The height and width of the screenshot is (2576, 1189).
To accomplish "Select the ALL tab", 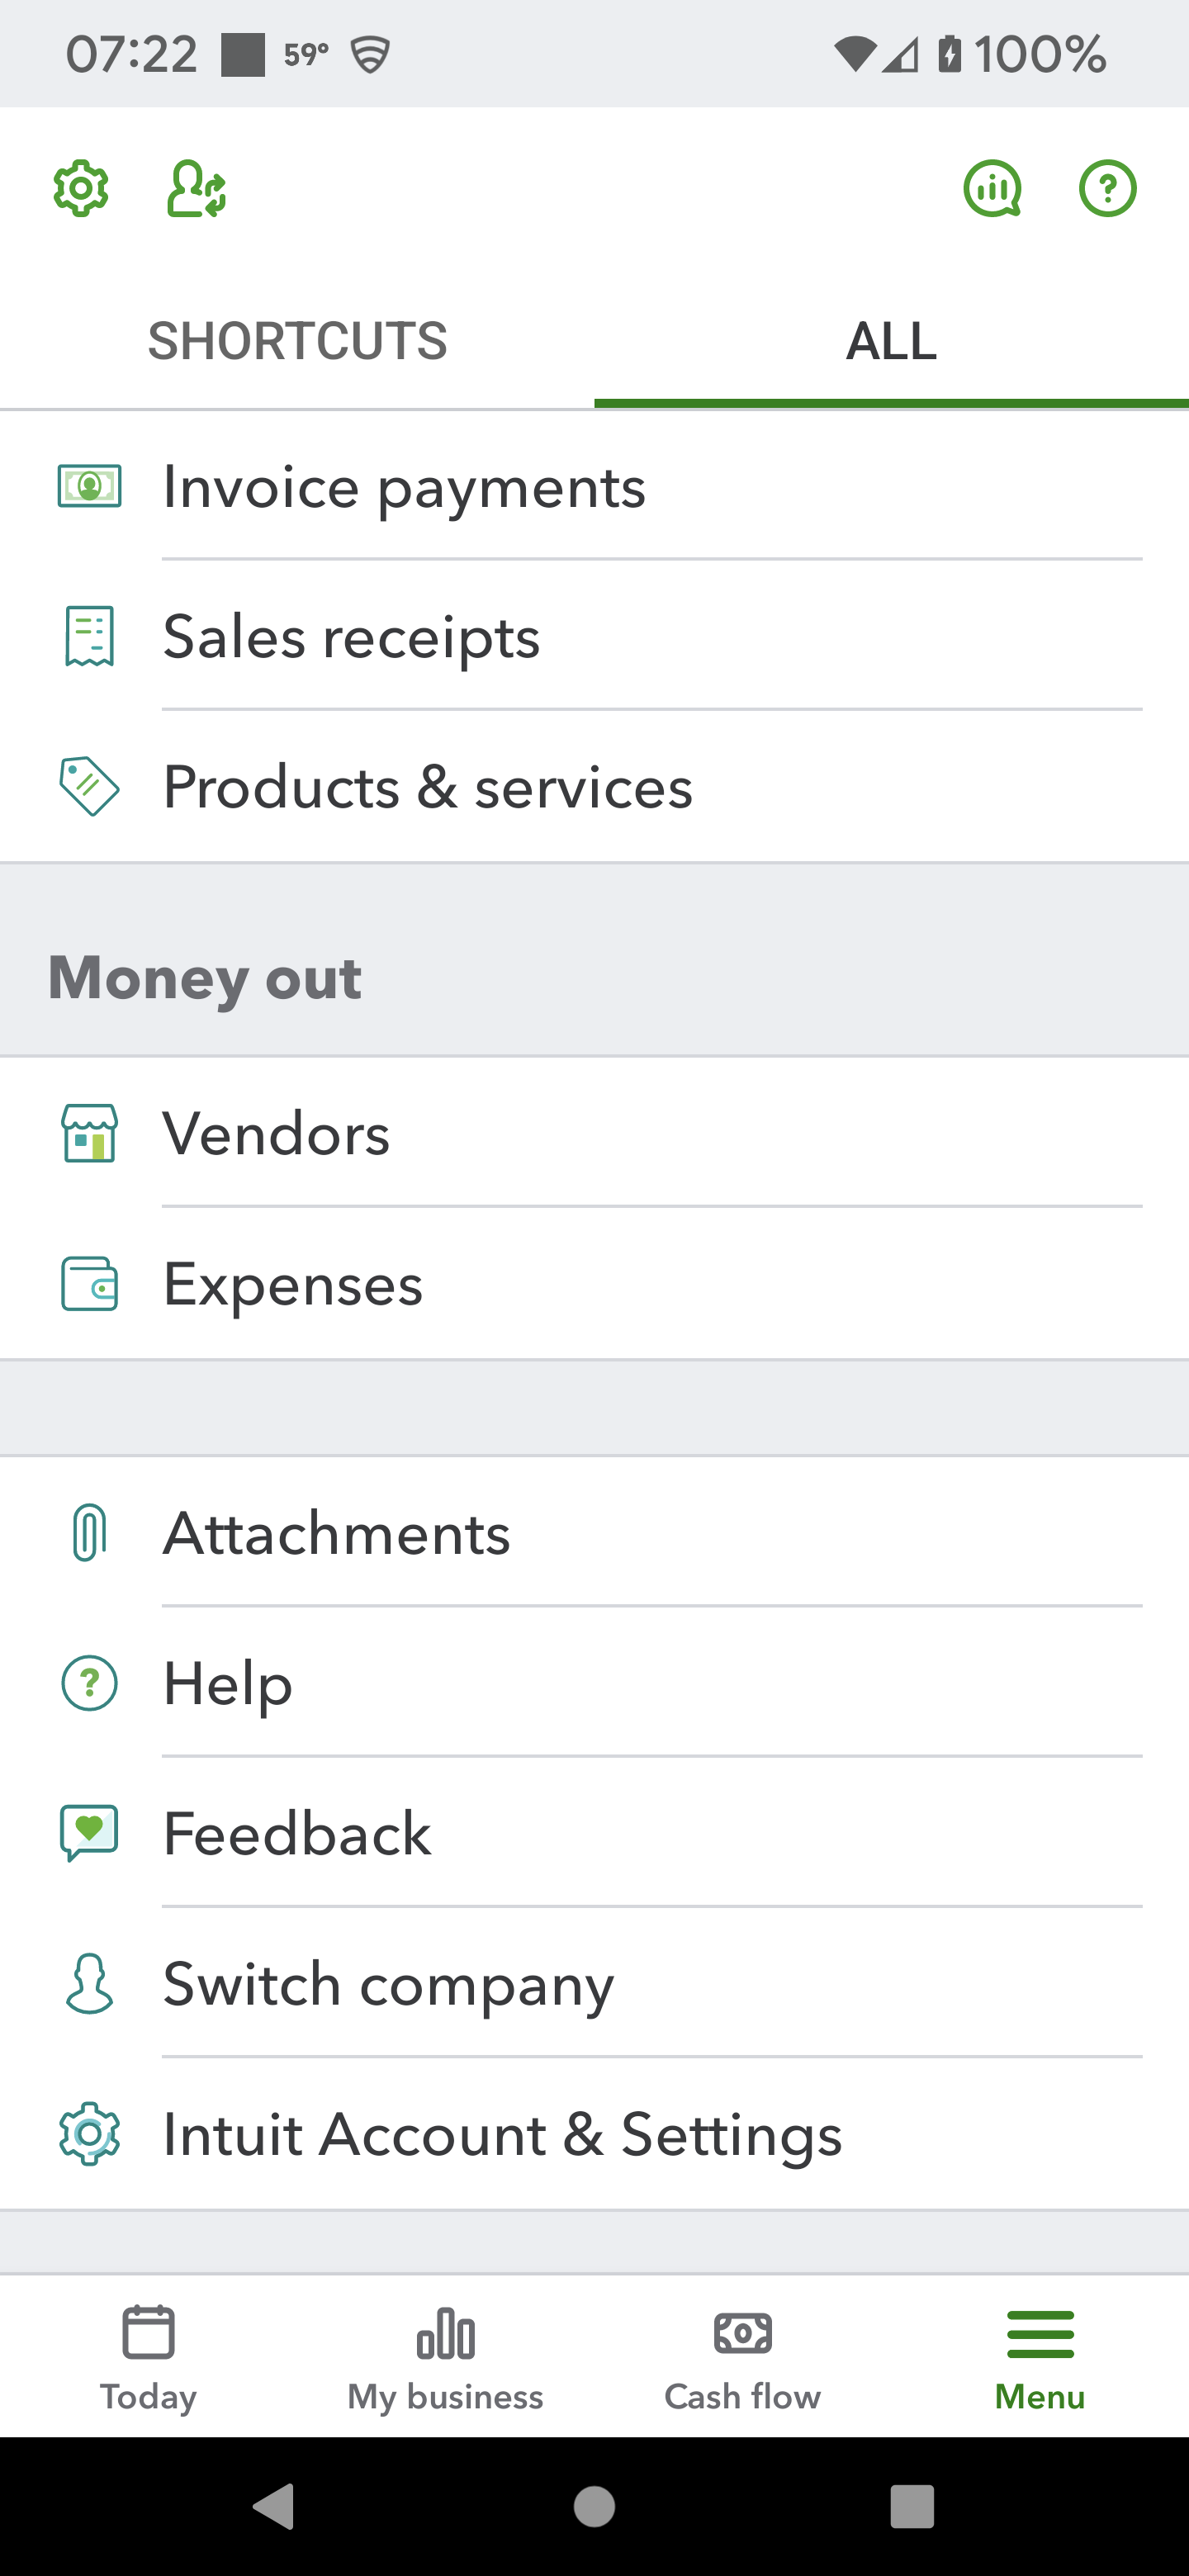I will pos(891,341).
